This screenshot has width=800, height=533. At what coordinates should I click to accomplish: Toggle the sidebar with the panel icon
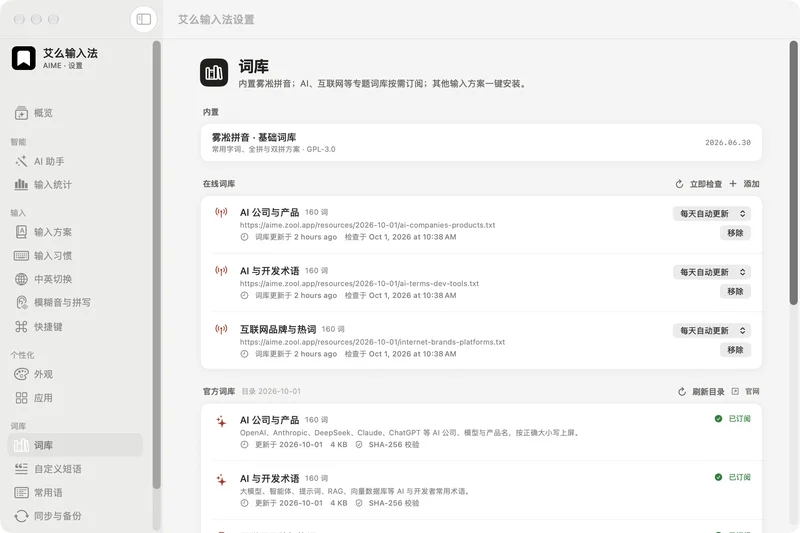tap(143, 19)
